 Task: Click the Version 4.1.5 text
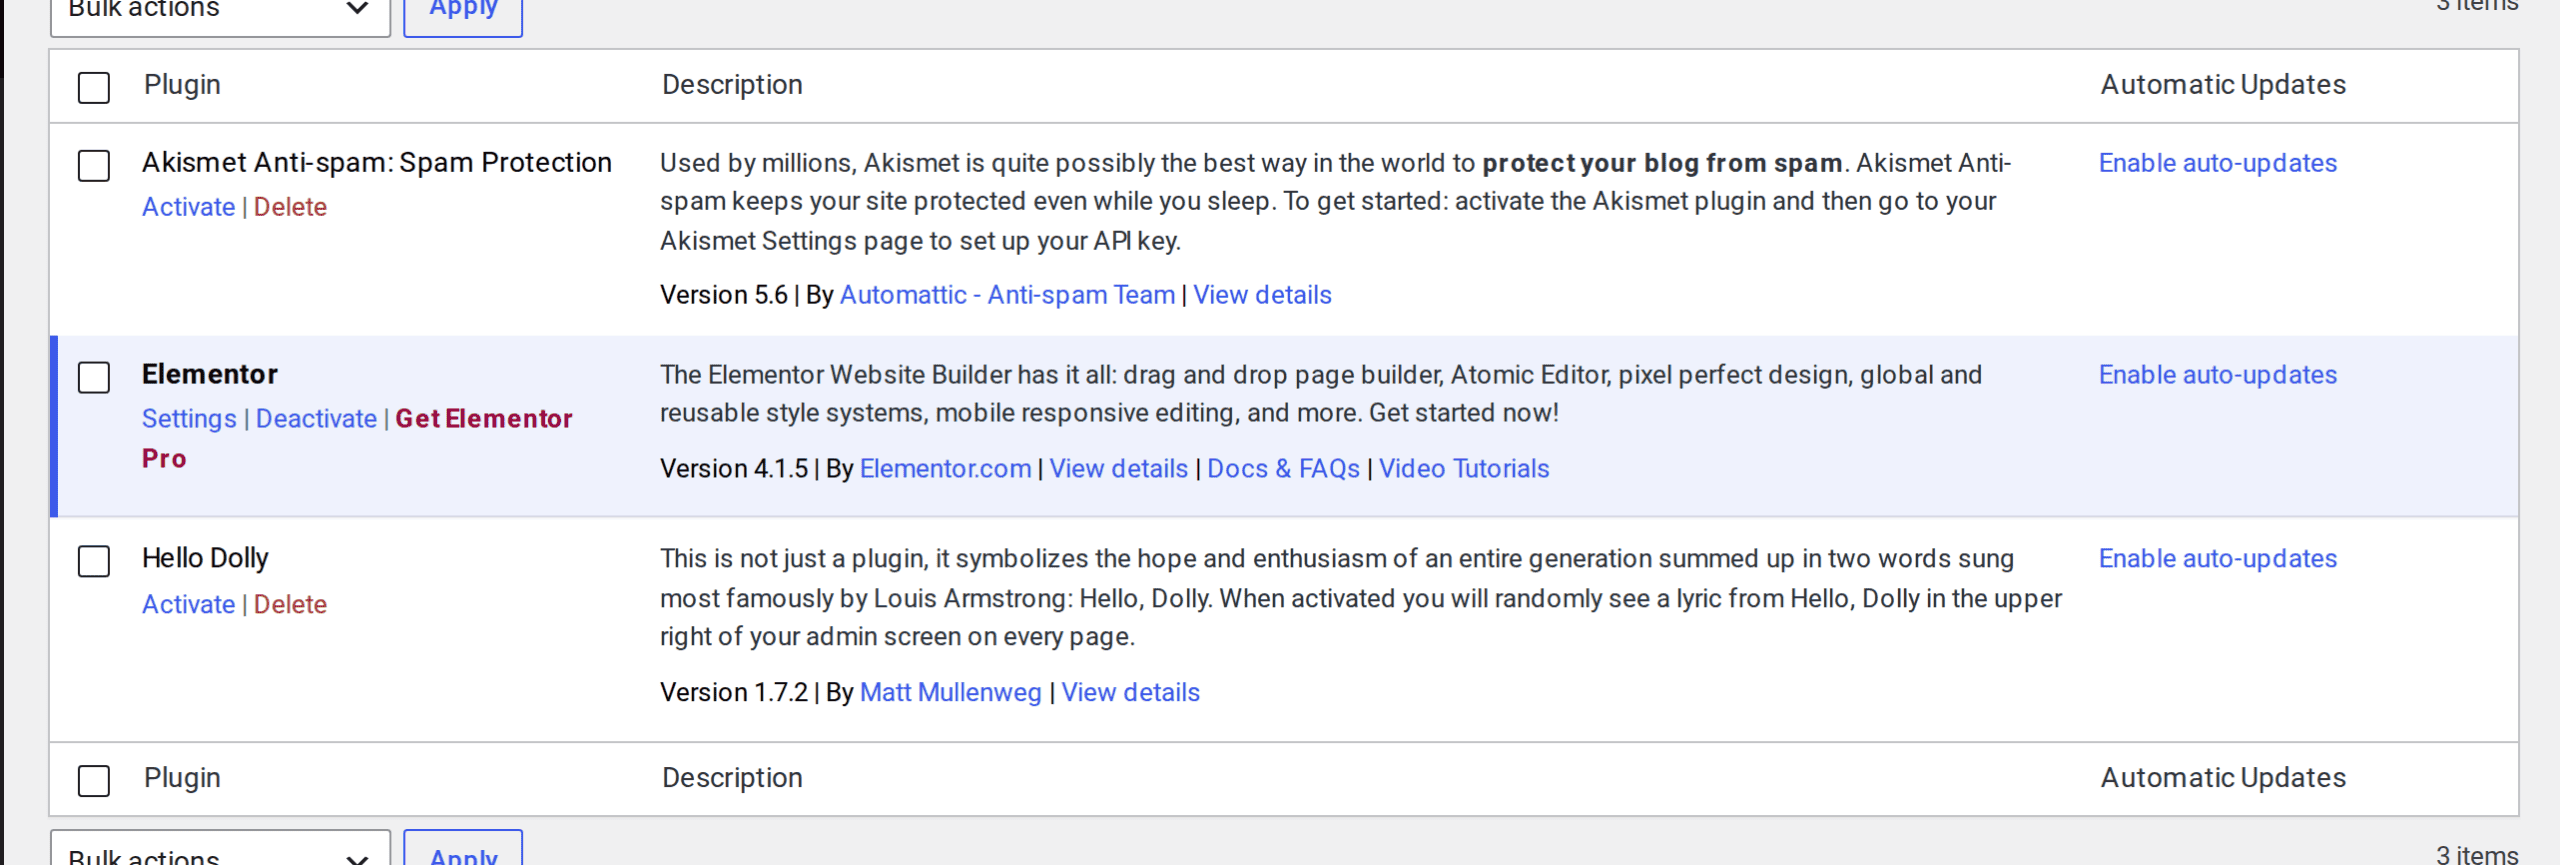coord(734,469)
